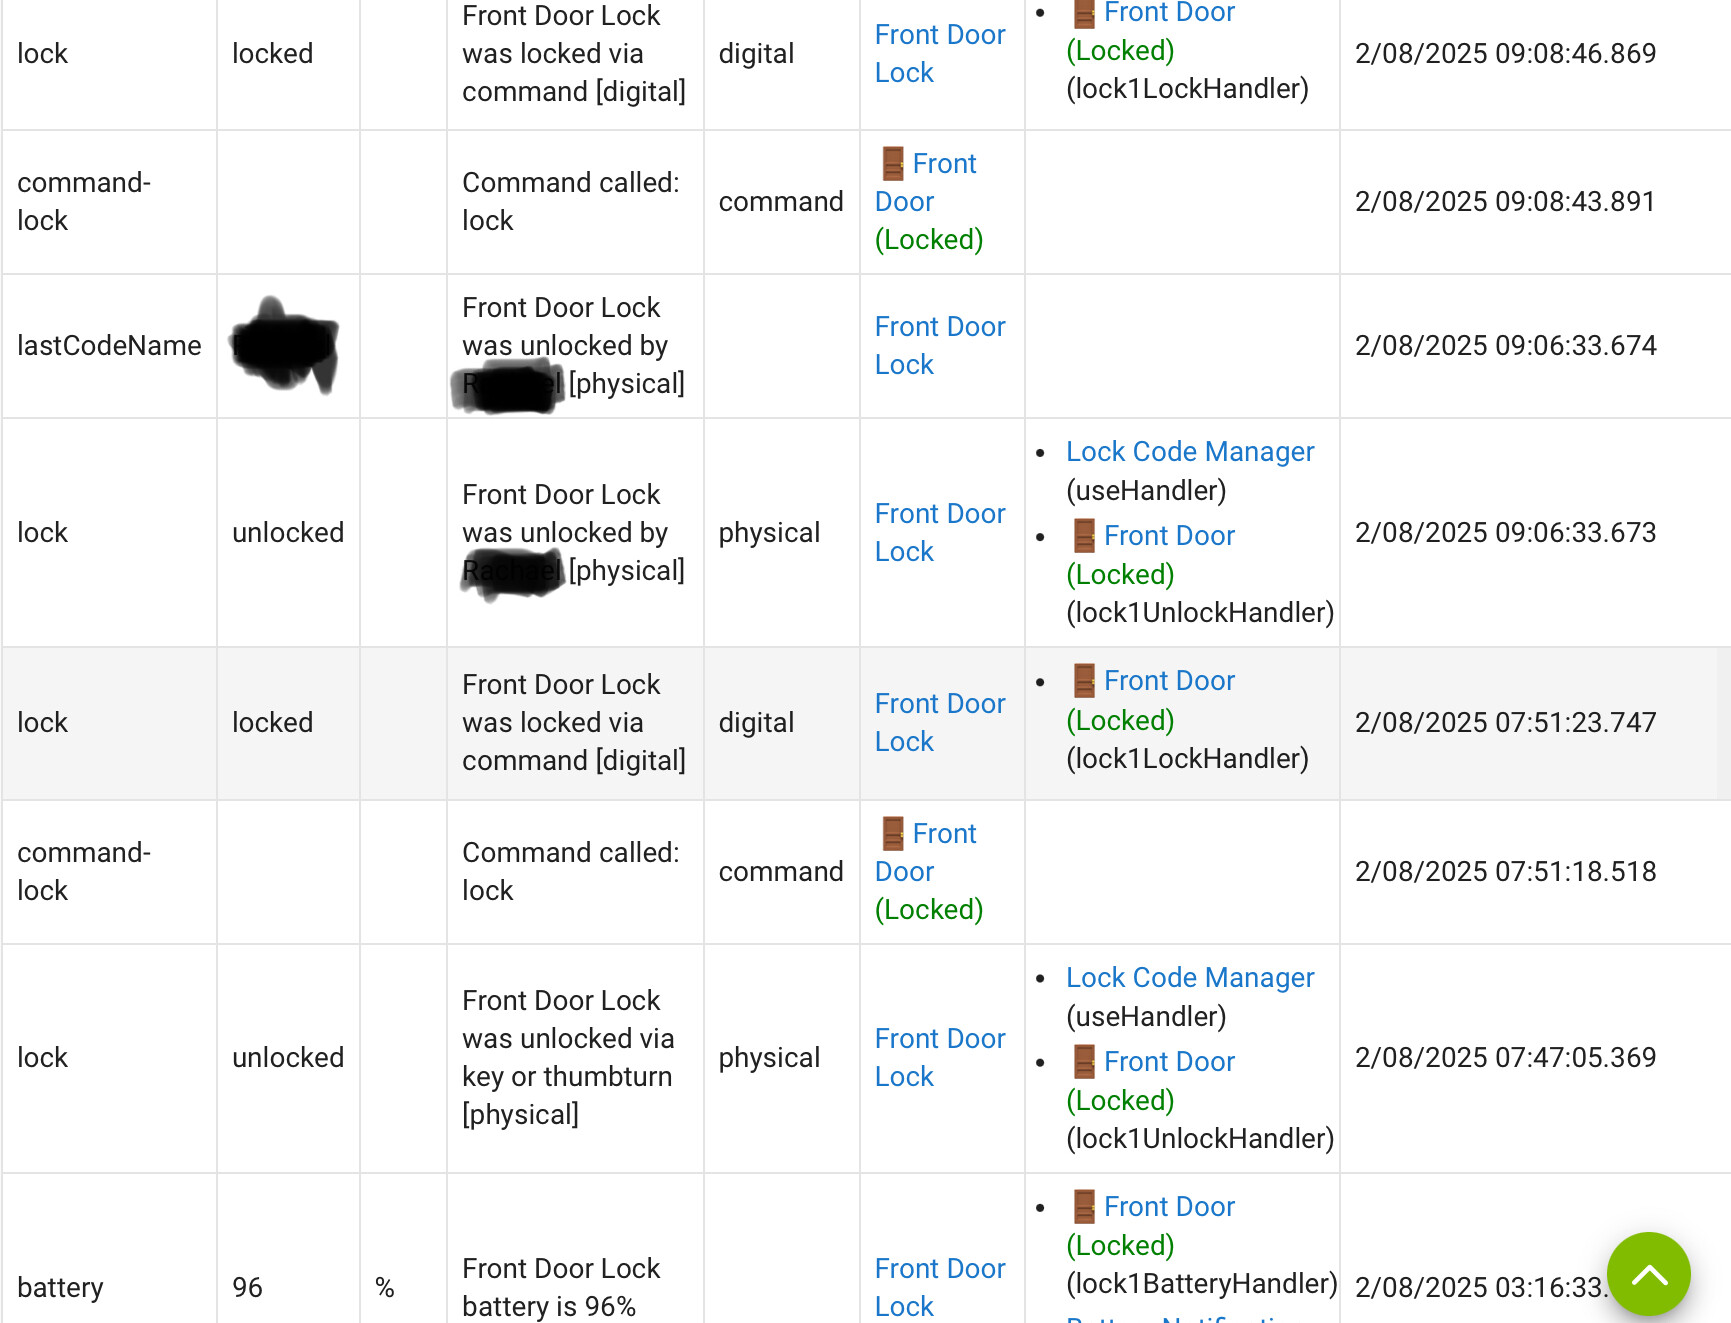Click door icon in 09:08:43 command-lock row
Viewport: 1731px width, 1323px height.
coord(893,164)
